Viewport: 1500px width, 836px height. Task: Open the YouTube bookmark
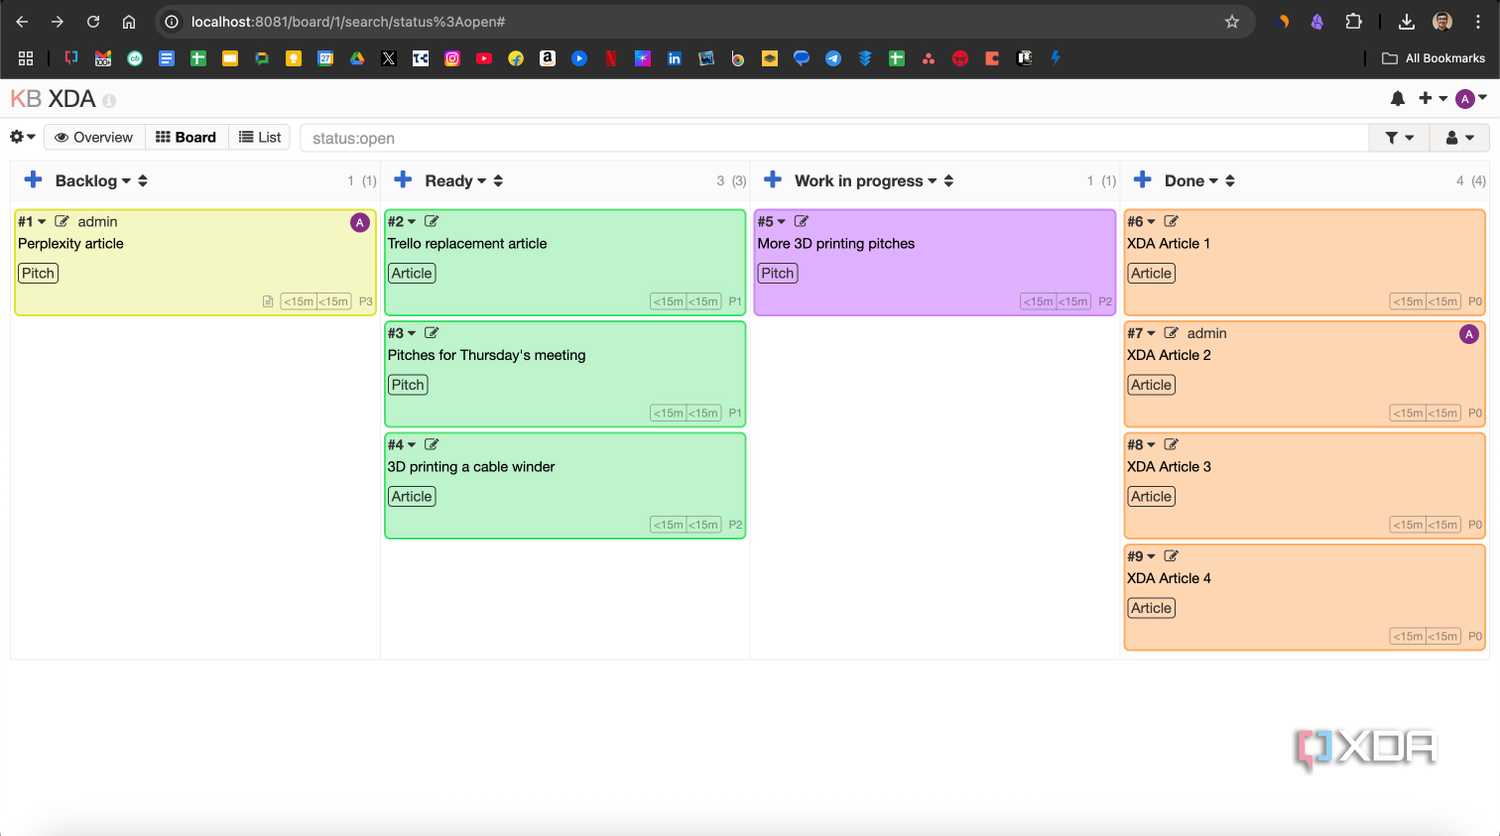click(484, 58)
